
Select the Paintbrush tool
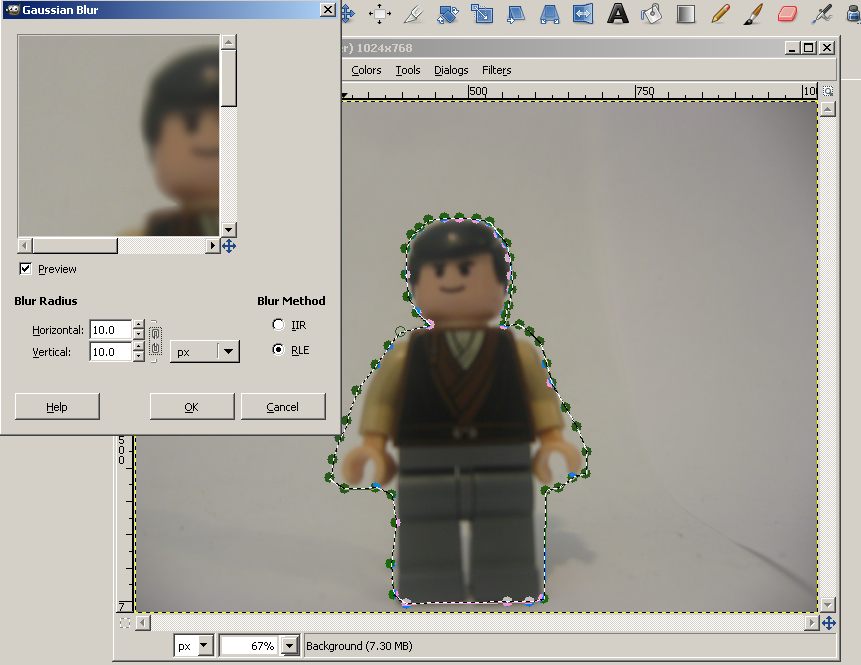point(754,14)
